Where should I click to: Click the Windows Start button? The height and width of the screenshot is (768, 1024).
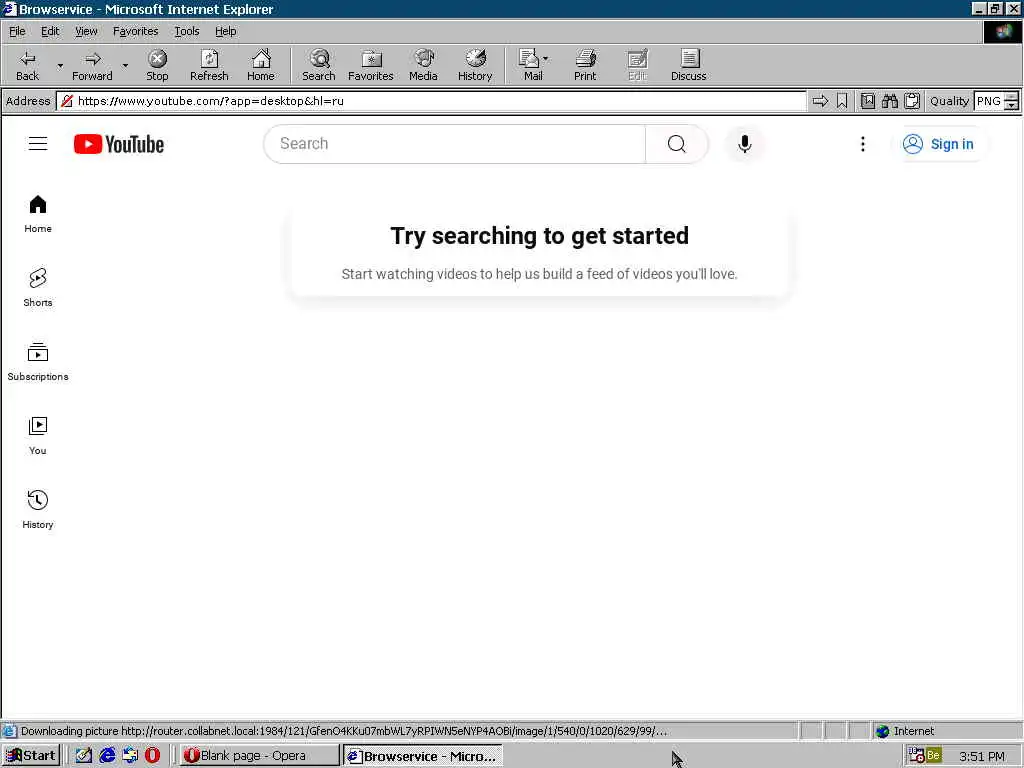pyautogui.click(x=31, y=756)
